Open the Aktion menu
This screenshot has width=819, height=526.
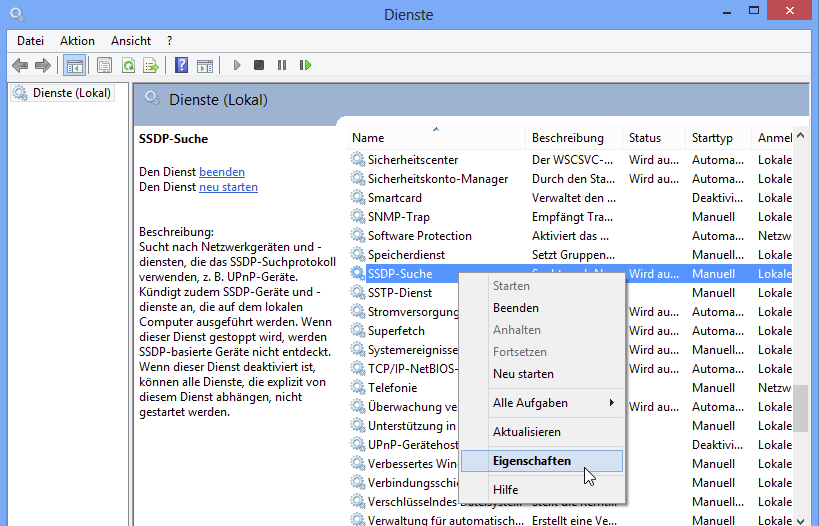coord(77,41)
